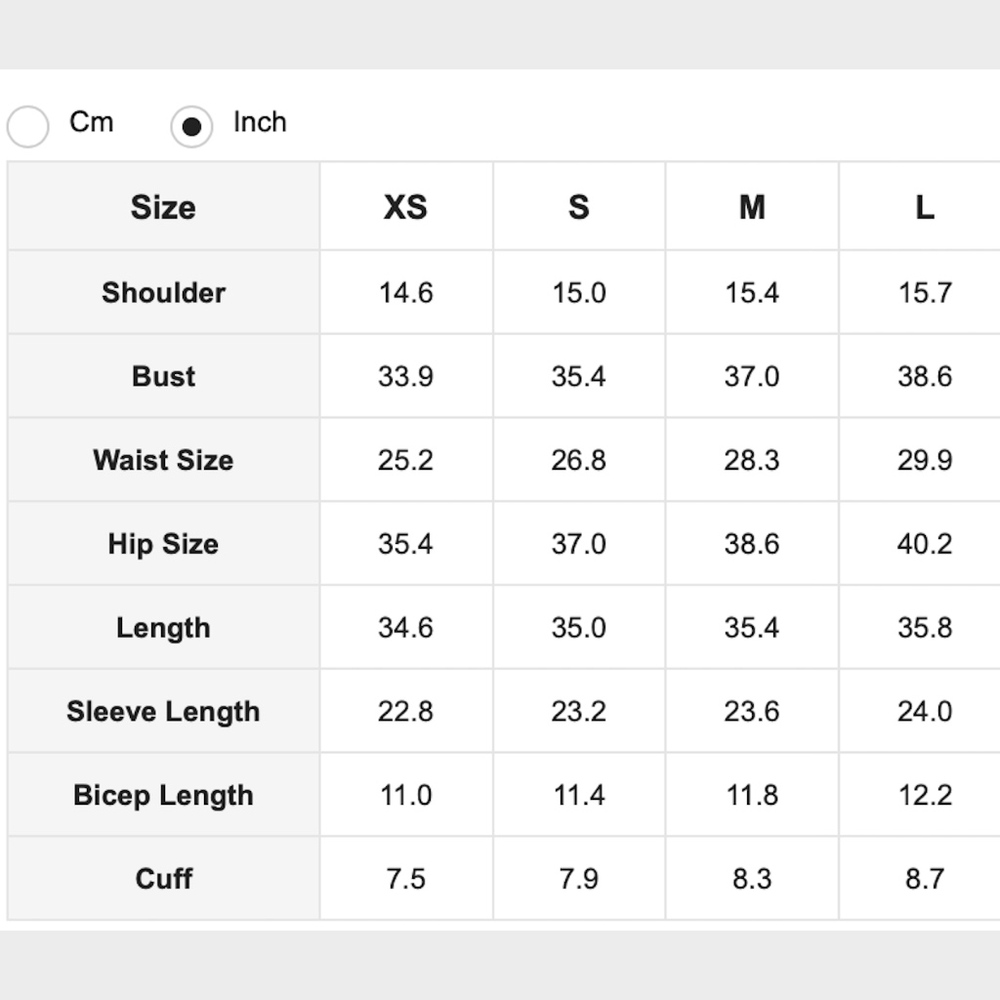Click the L size column header
1000x1000 pixels.
pyautogui.click(x=924, y=207)
